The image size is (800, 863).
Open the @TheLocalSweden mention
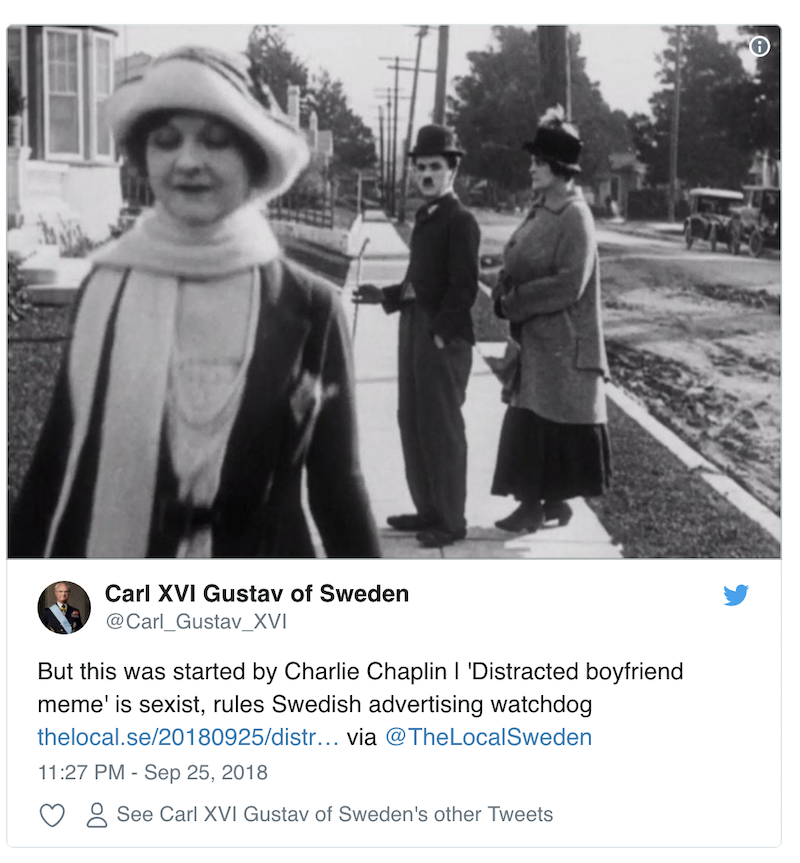click(x=489, y=737)
